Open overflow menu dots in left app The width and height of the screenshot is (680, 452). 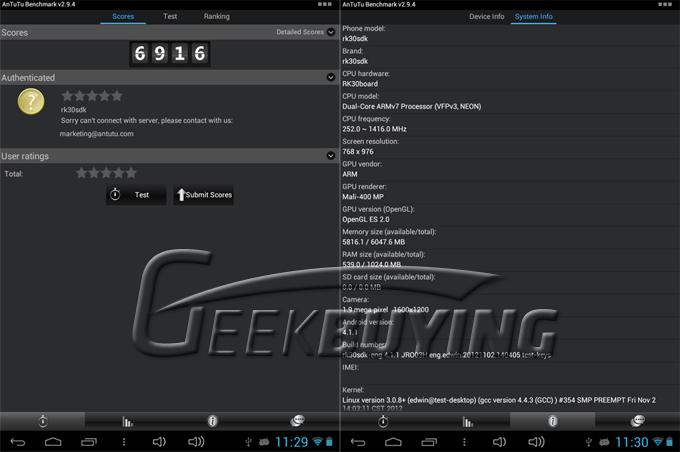(324, 4)
